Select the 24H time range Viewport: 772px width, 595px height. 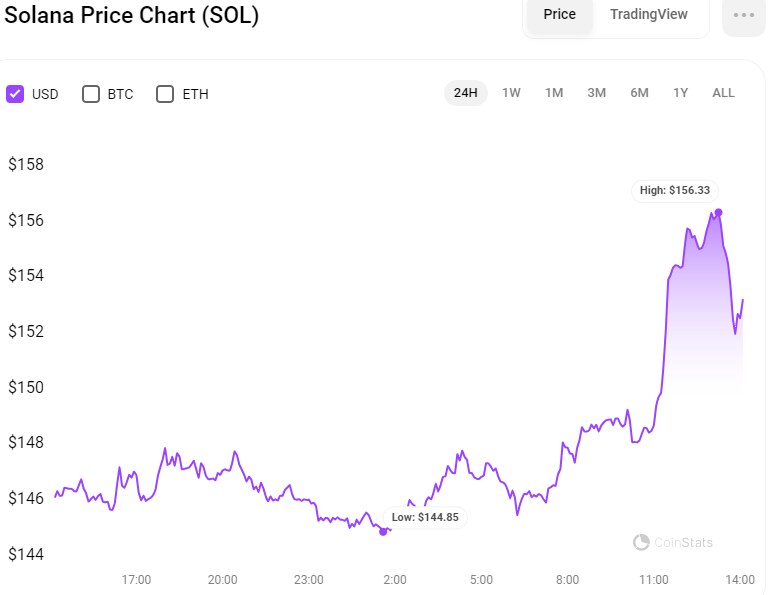[x=465, y=93]
